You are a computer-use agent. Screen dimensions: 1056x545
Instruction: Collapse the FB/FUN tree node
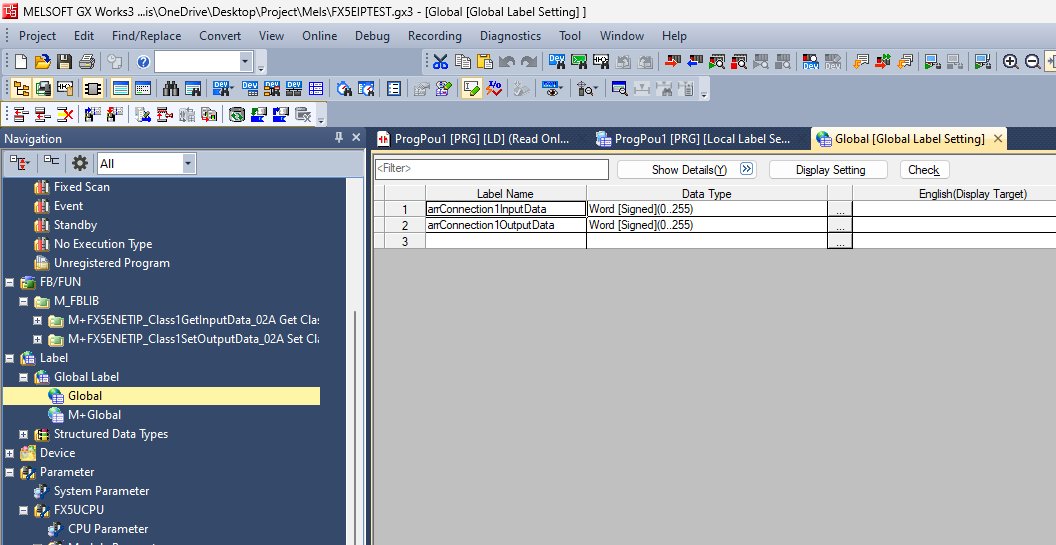(10, 282)
